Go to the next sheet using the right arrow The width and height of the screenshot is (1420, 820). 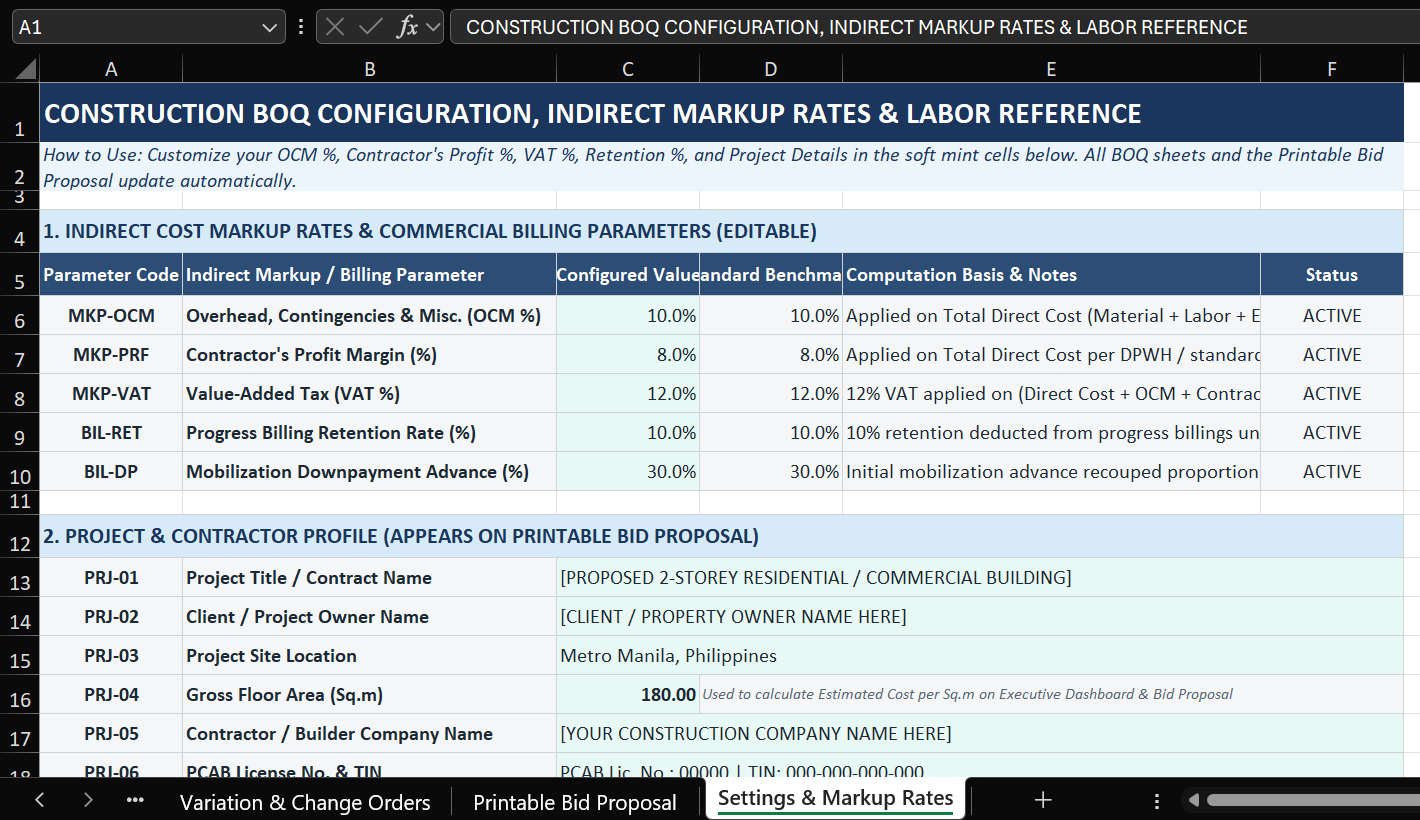[x=88, y=800]
